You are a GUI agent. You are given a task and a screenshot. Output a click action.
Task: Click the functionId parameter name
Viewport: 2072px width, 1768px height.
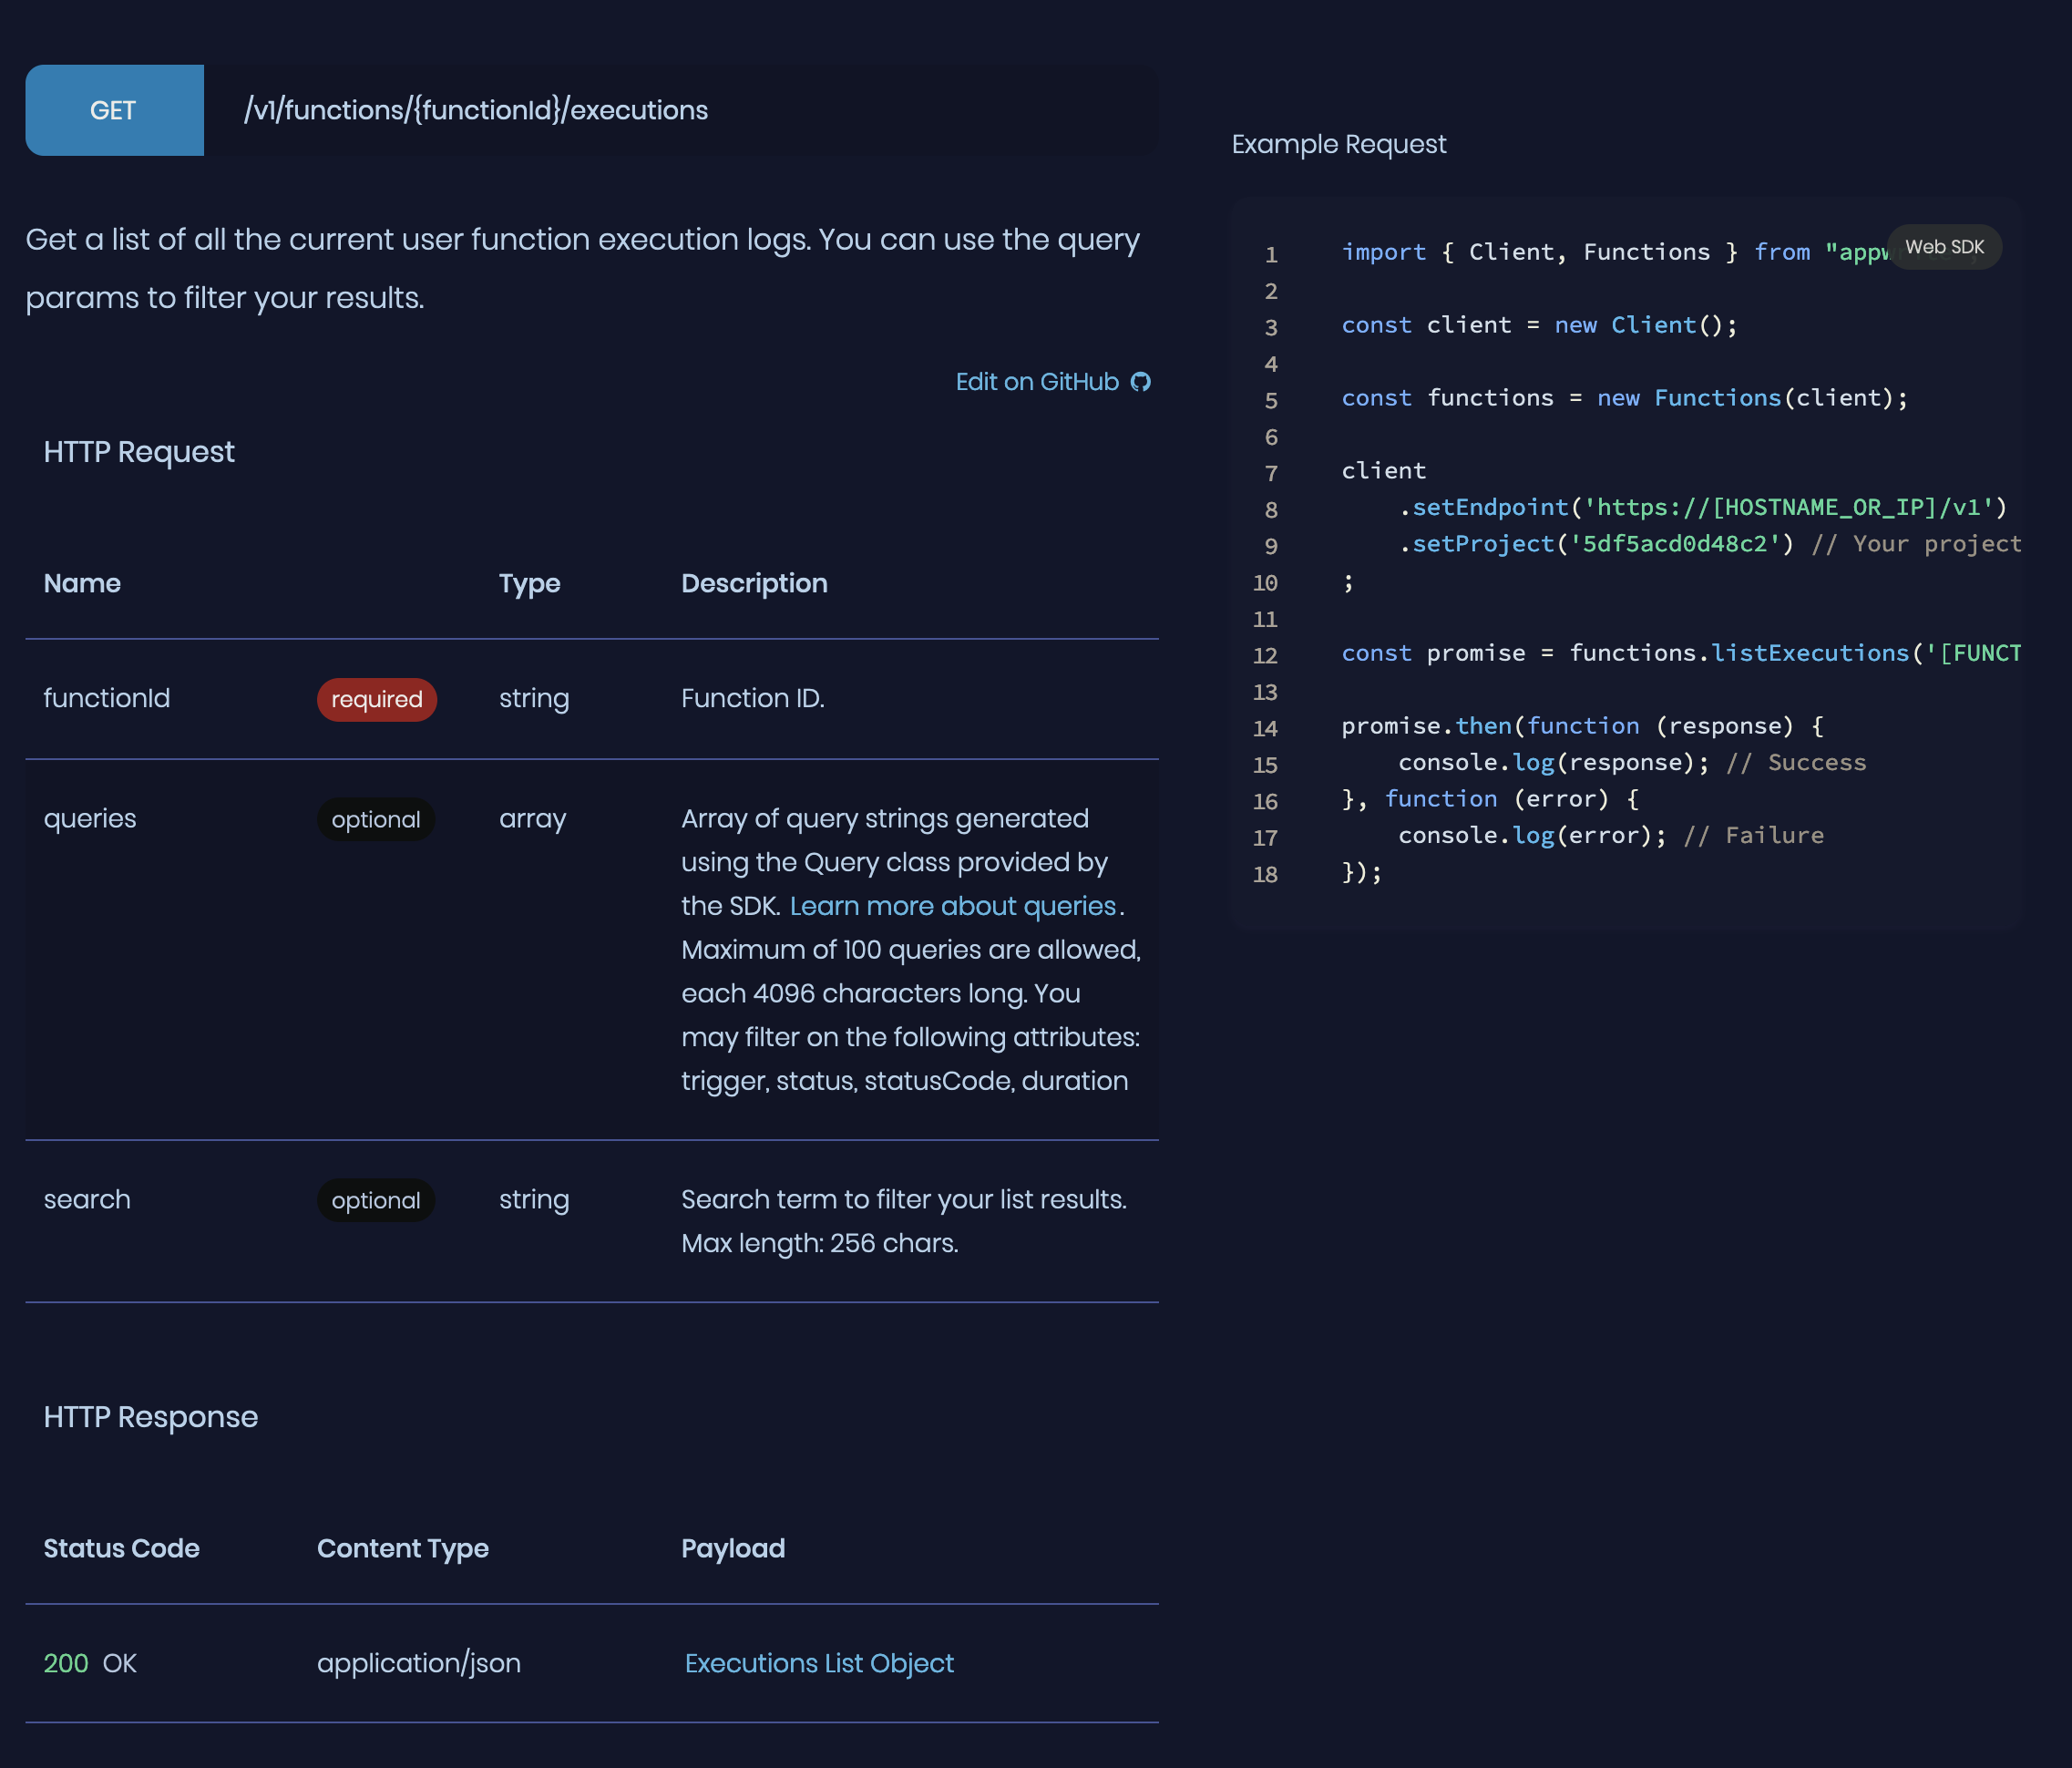click(107, 698)
